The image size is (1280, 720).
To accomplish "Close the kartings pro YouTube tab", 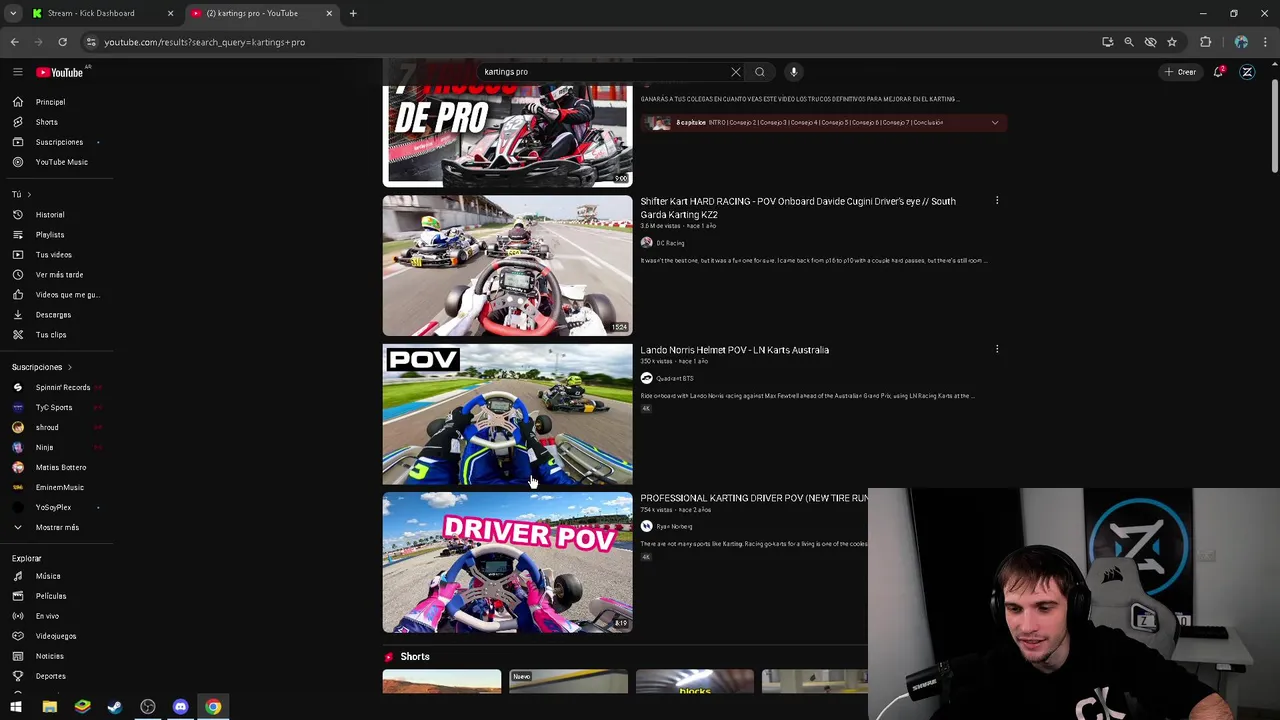I will tap(328, 13).
